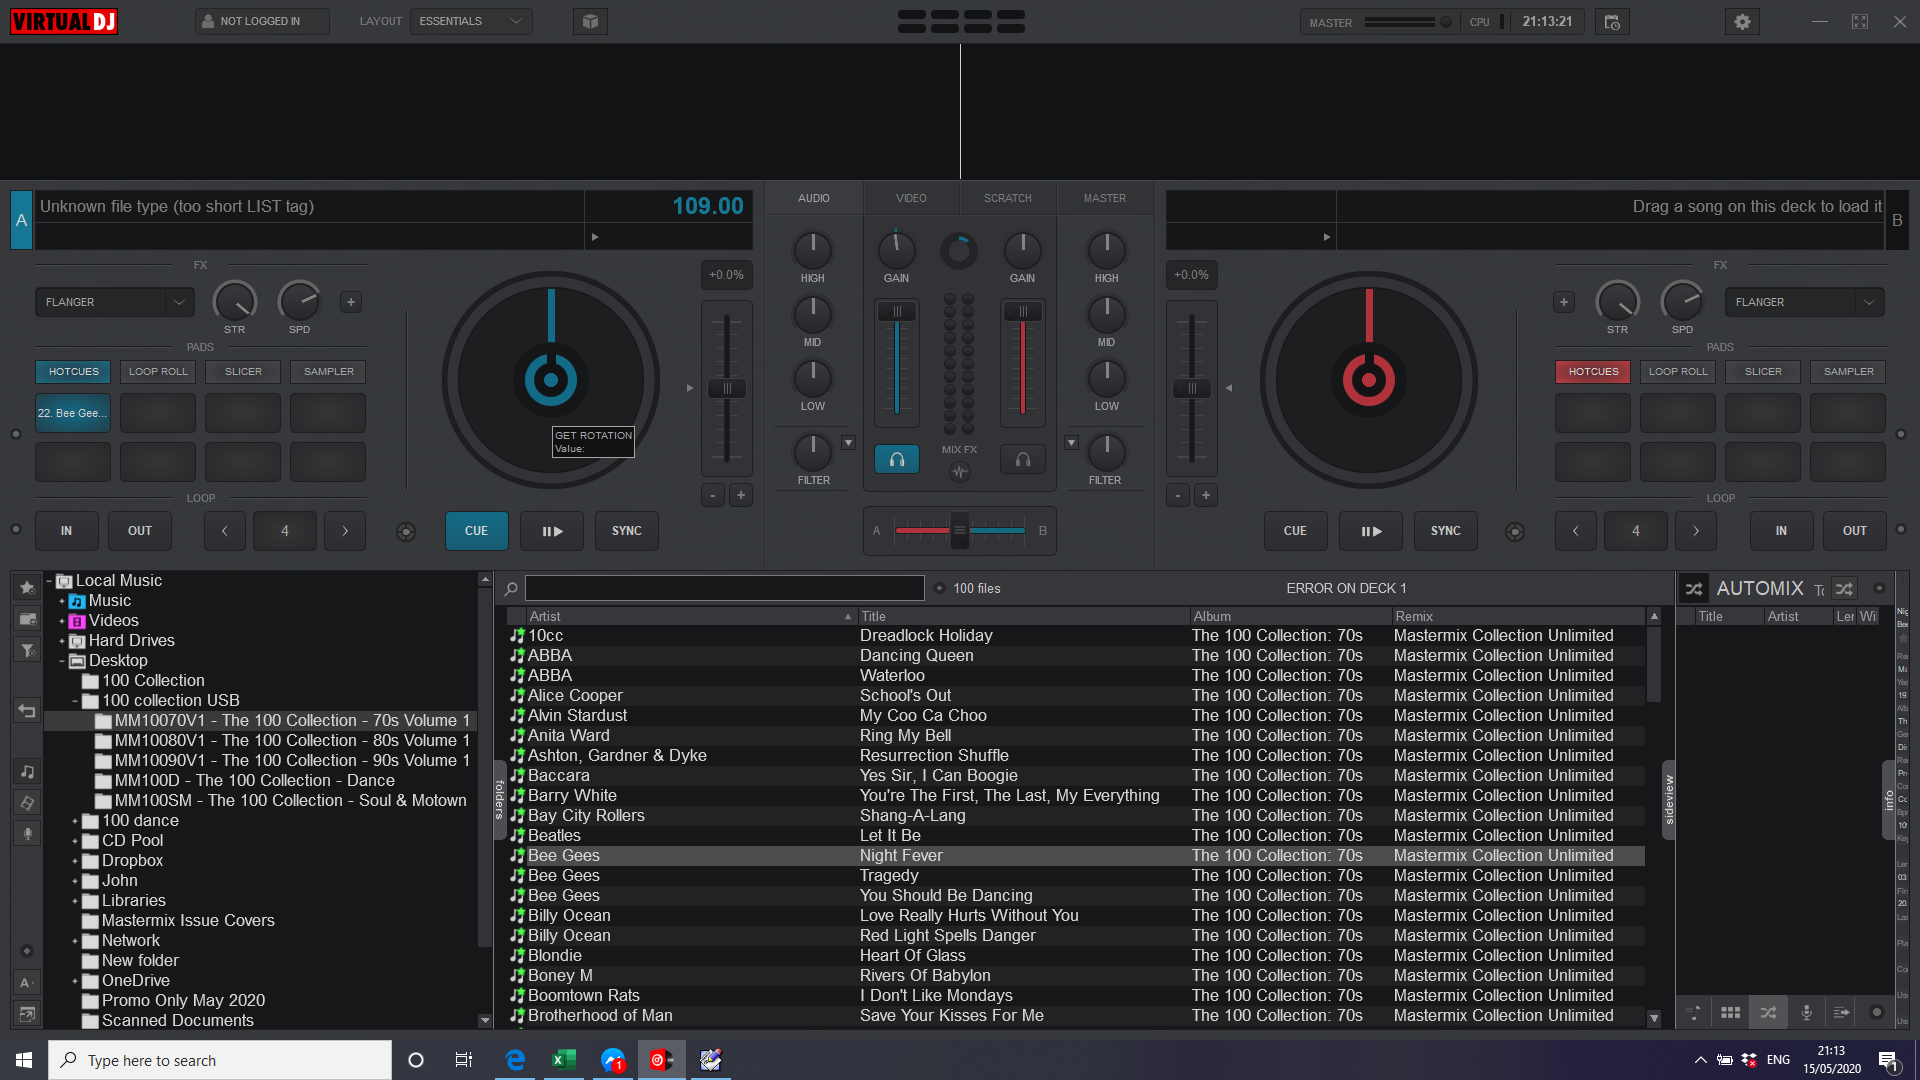Switch to the MASTER mixer tab

click(x=1104, y=198)
